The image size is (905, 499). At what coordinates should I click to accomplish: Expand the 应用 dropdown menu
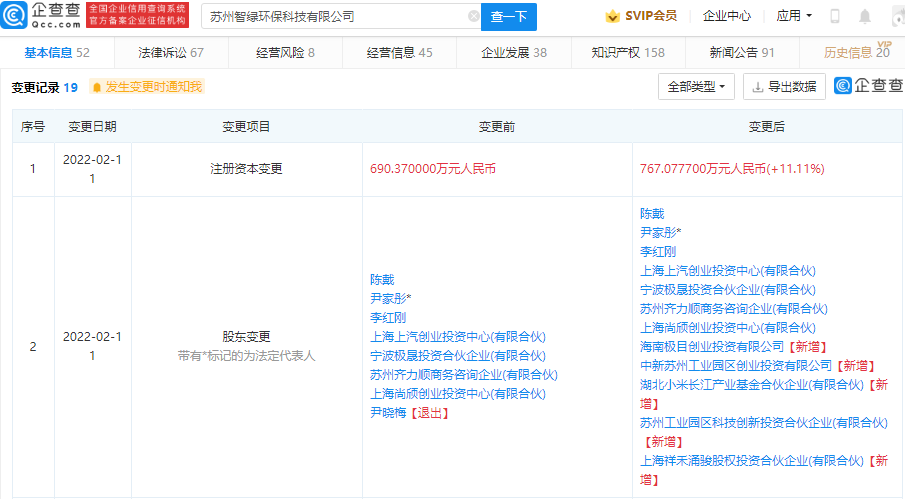[x=794, y=16]
